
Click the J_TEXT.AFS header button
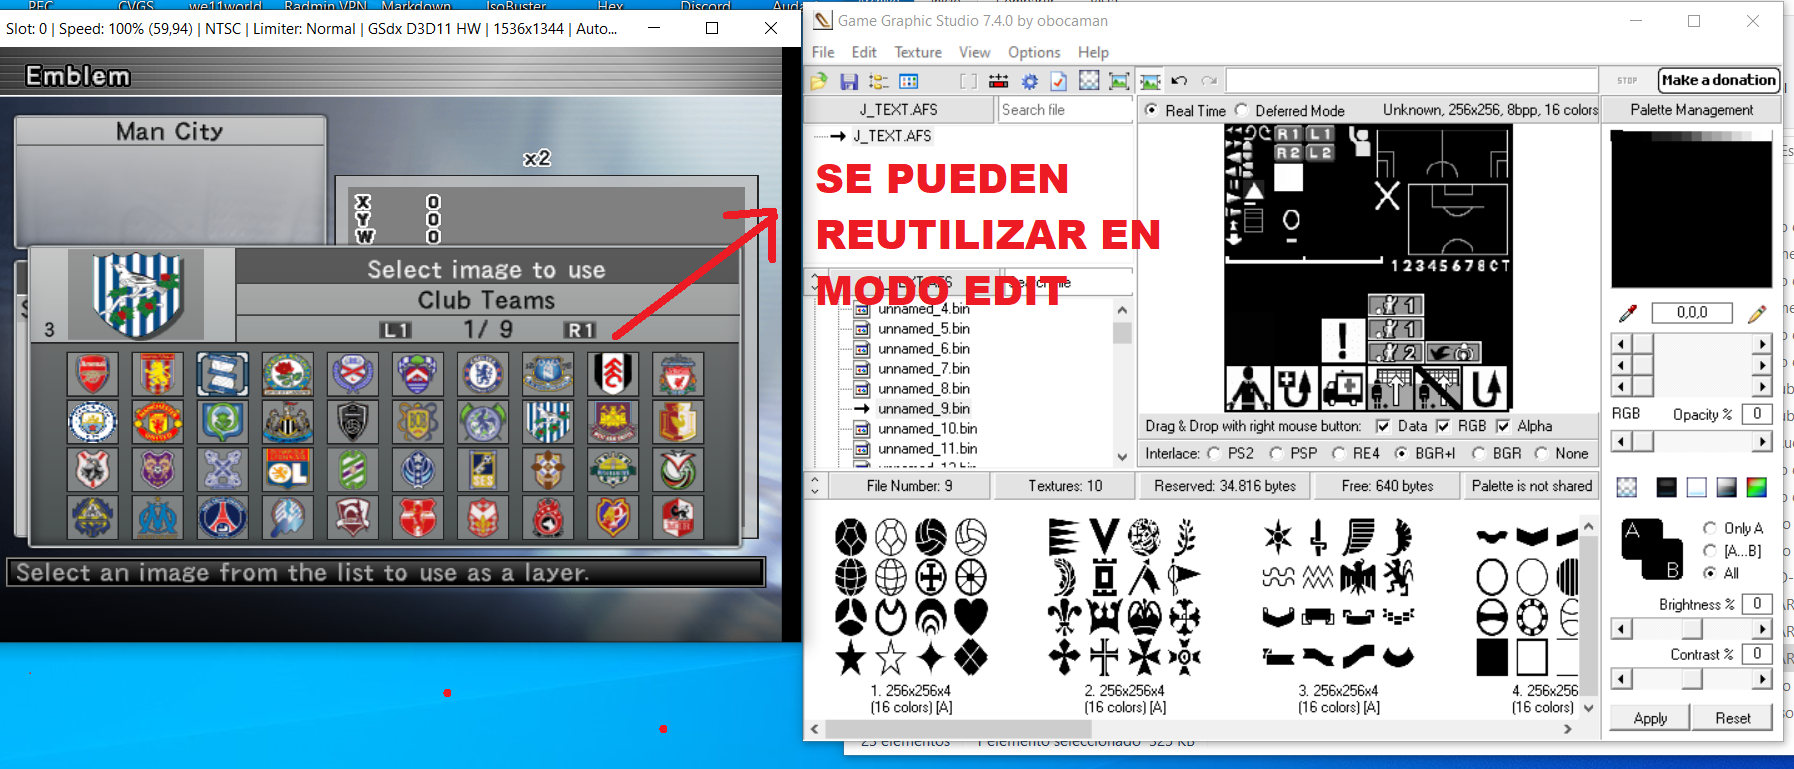click(x=898, y=110)
